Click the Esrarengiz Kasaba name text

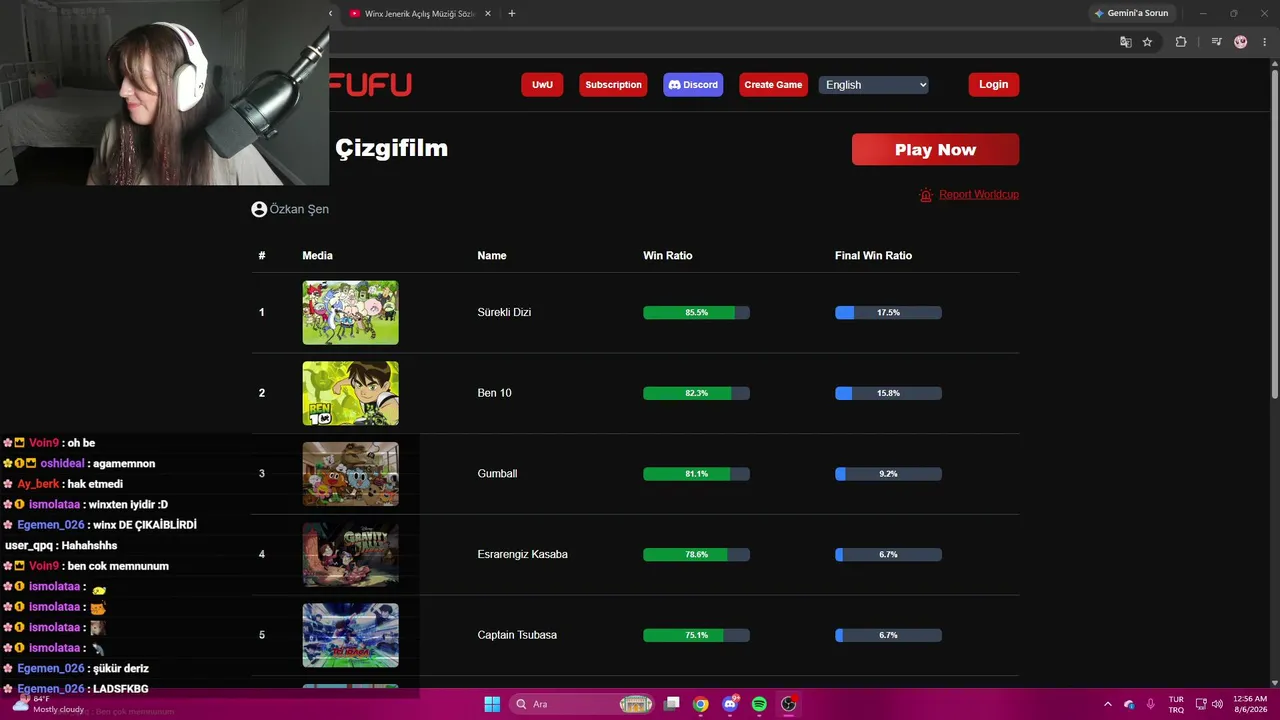[x=522, y=554]
